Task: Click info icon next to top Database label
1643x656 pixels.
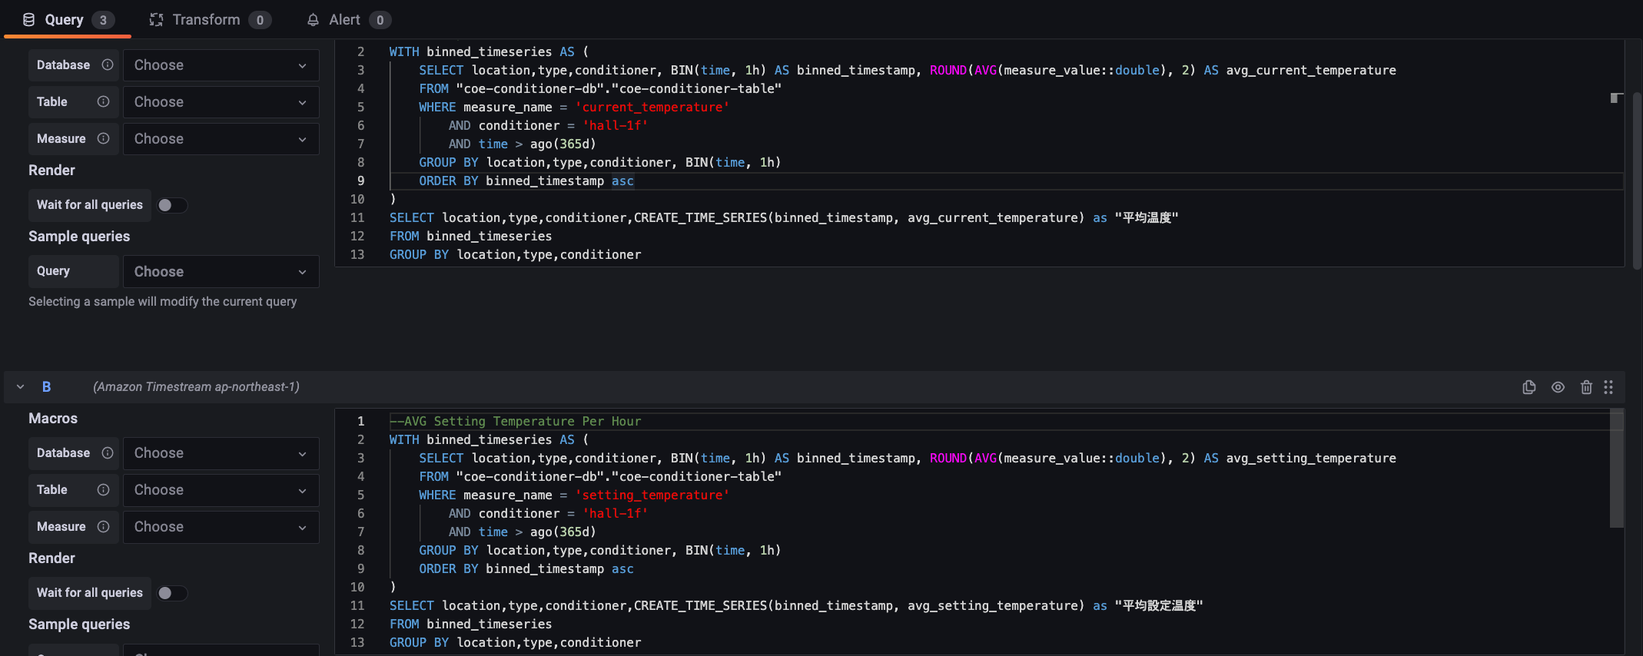Action: click(107, 65)
